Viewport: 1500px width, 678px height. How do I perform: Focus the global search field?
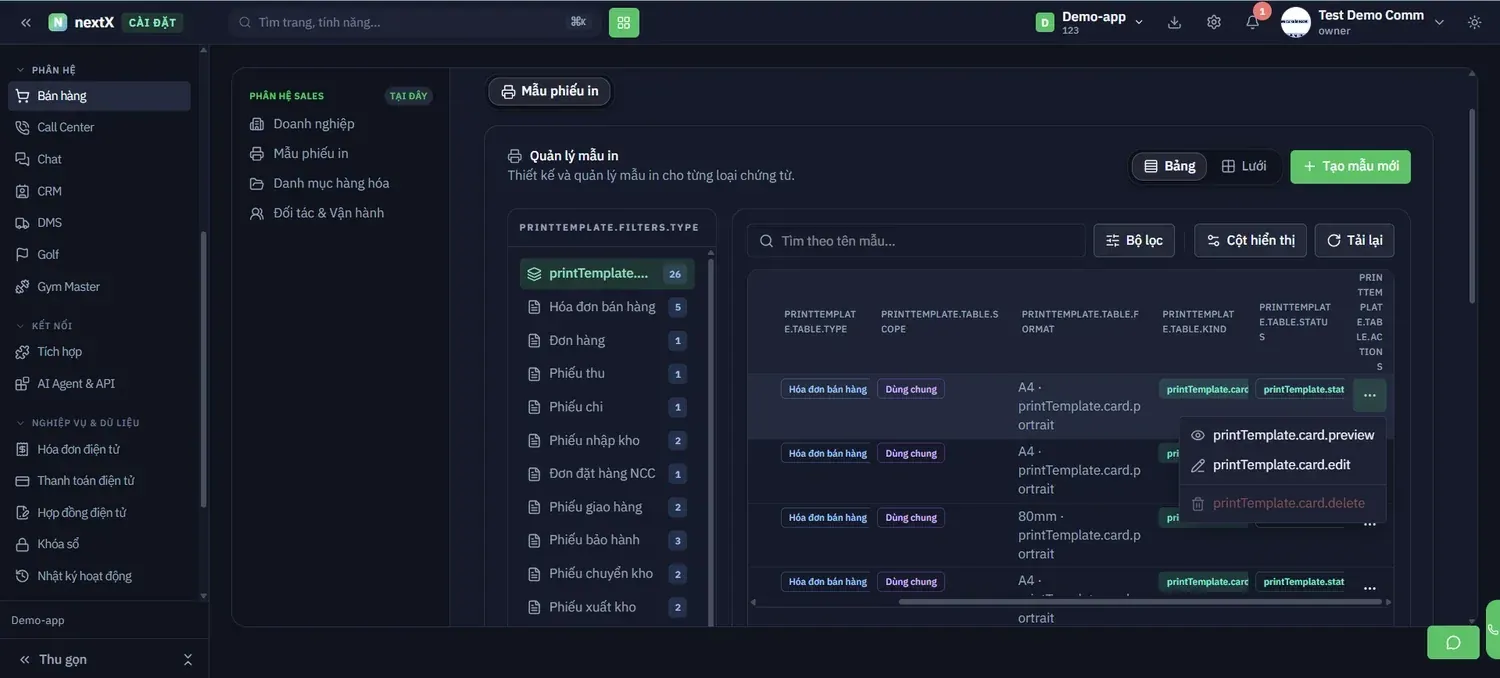[414, 22]
